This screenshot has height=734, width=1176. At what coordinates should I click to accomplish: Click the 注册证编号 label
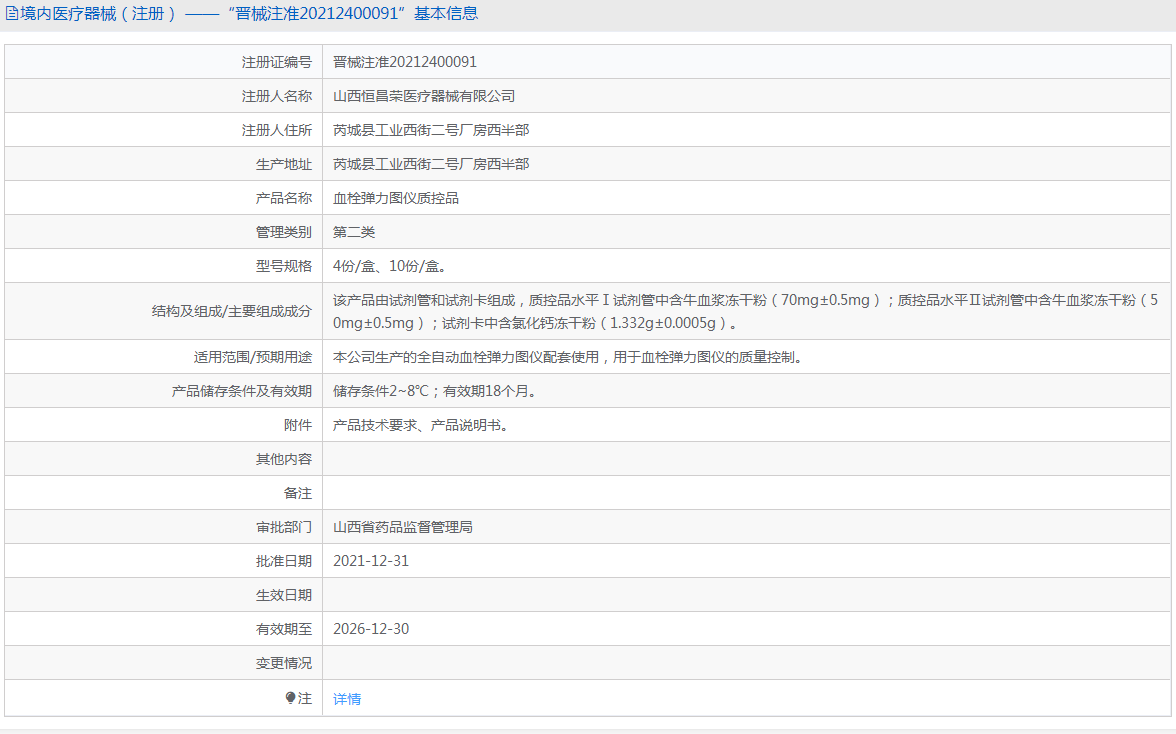coord(277,62)
